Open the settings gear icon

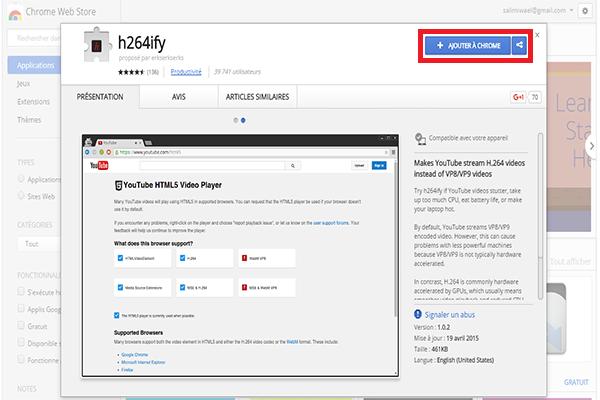tap(585, 11)
